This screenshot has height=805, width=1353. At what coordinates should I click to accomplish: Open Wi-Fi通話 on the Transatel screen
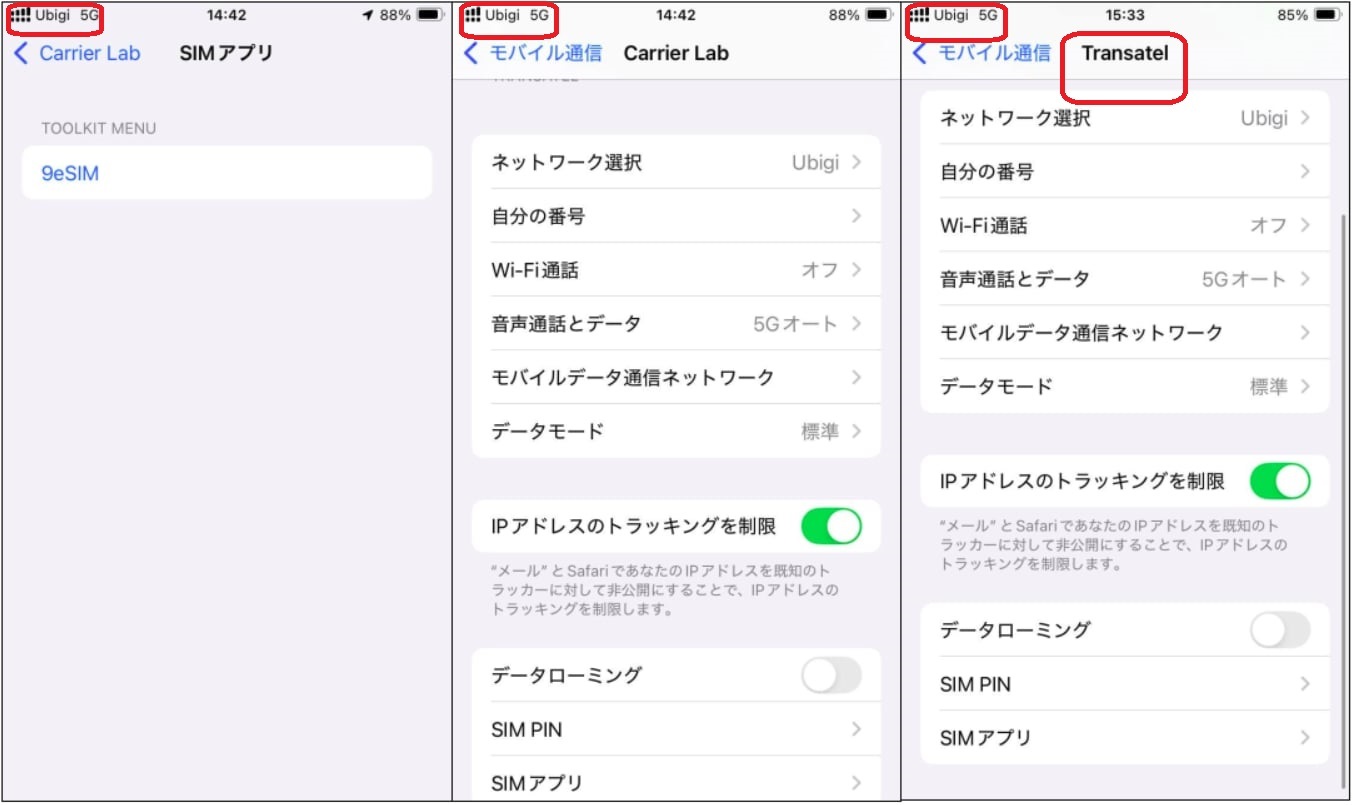[x=1125, y=225]
